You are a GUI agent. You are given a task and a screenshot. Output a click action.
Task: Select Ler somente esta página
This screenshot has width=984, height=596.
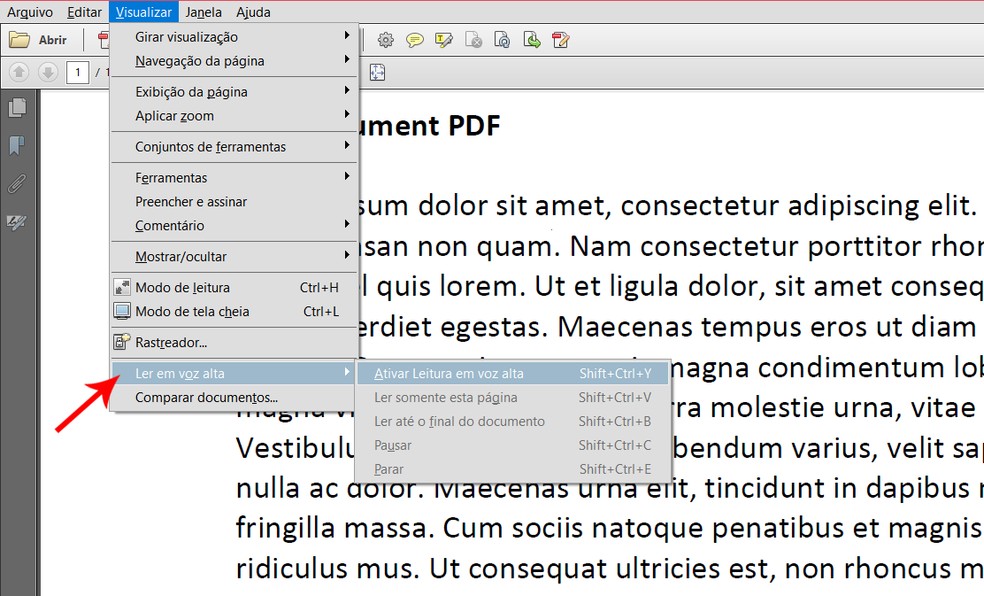coord(513,397)
